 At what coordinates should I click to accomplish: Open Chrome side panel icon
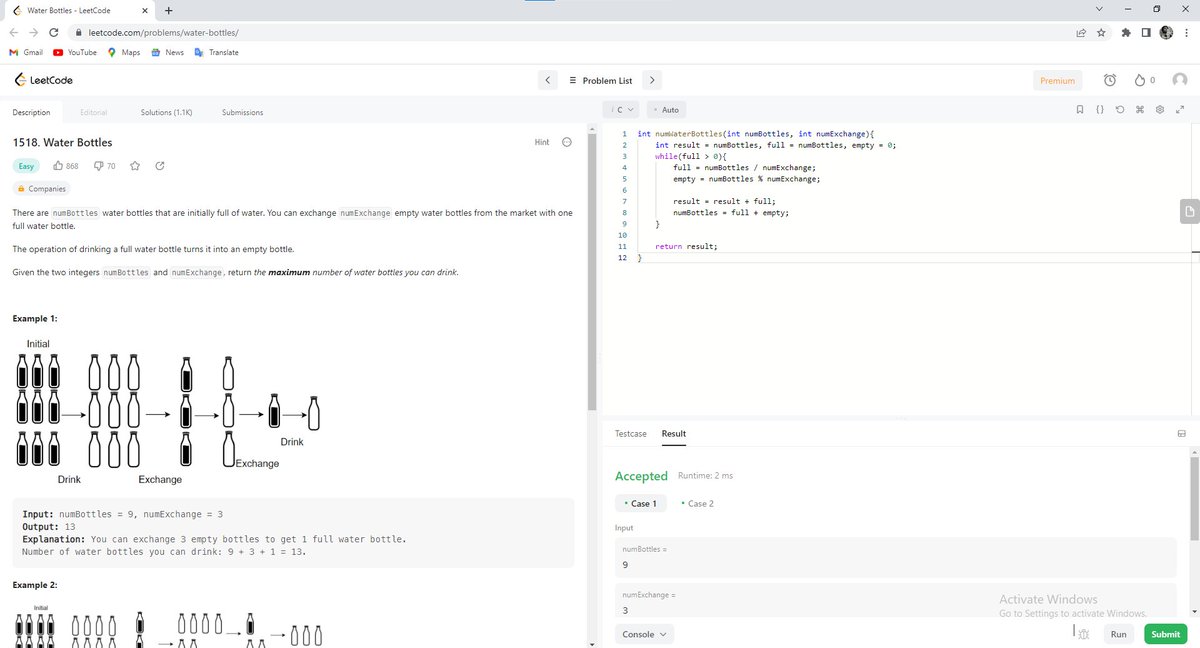(1147, 32)
